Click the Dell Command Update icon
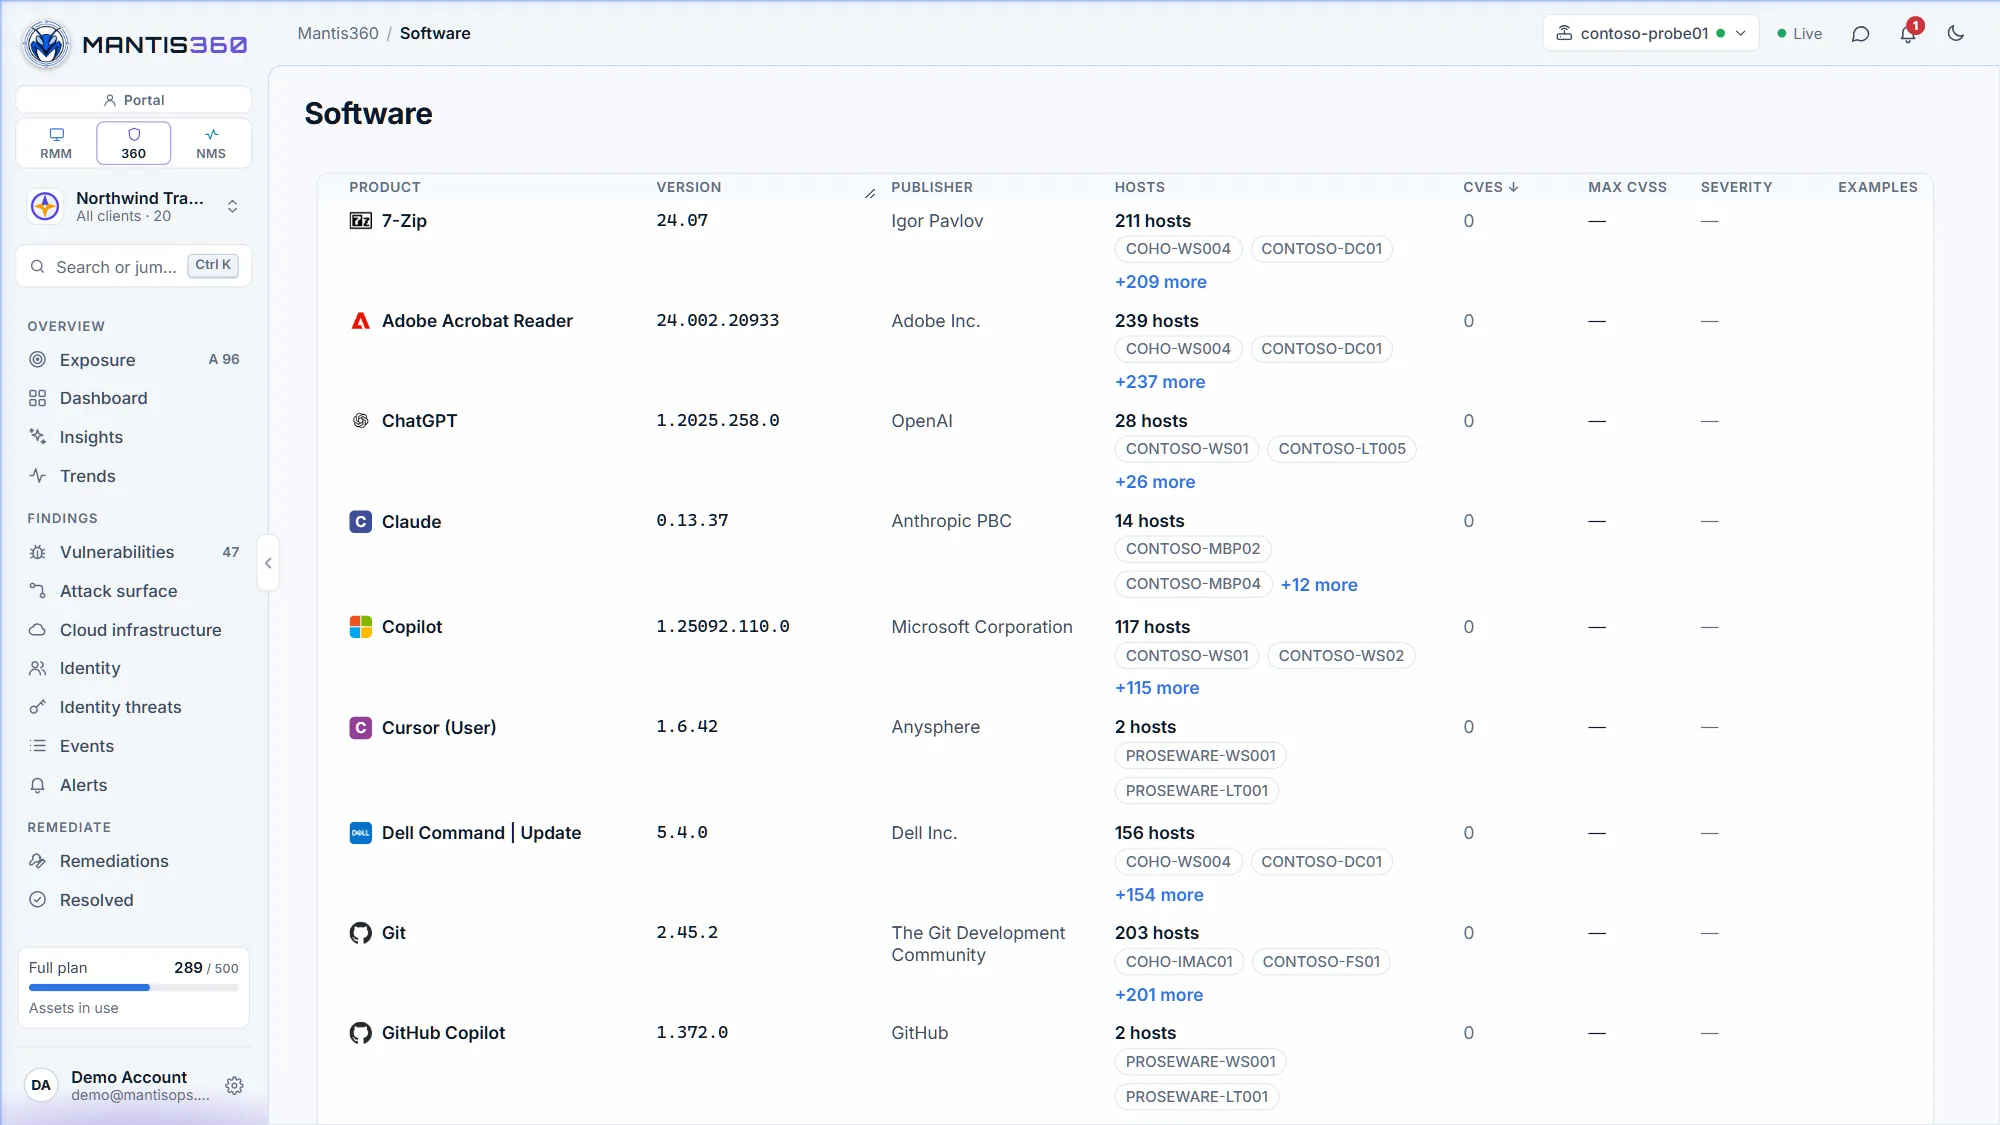The width and height of the screenshot is (2000, 1125). point(361,833)
